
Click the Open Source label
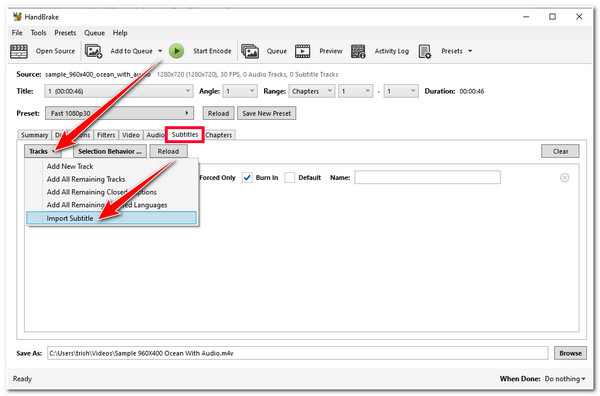(55, 51)
